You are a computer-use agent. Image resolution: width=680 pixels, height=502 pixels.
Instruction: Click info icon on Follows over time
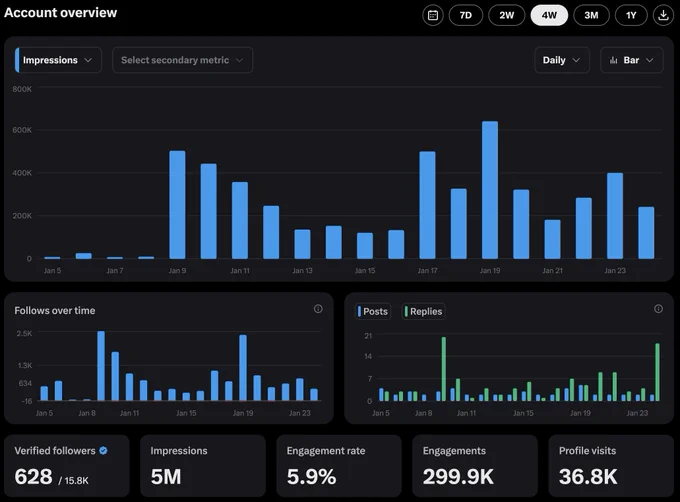[x=318, y=309]
